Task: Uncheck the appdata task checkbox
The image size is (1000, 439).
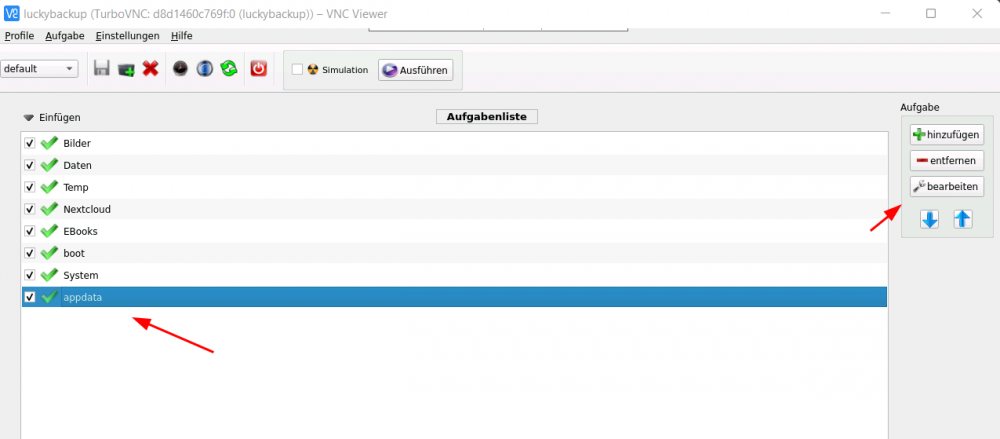Action: pos(29,297)
